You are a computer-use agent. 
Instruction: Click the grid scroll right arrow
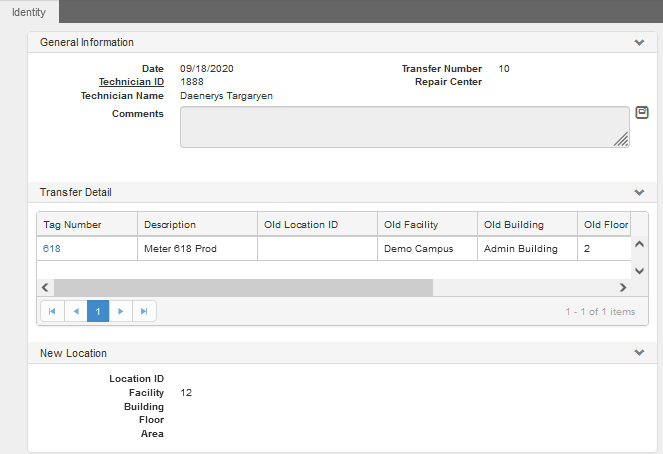[x=623, y=287]
